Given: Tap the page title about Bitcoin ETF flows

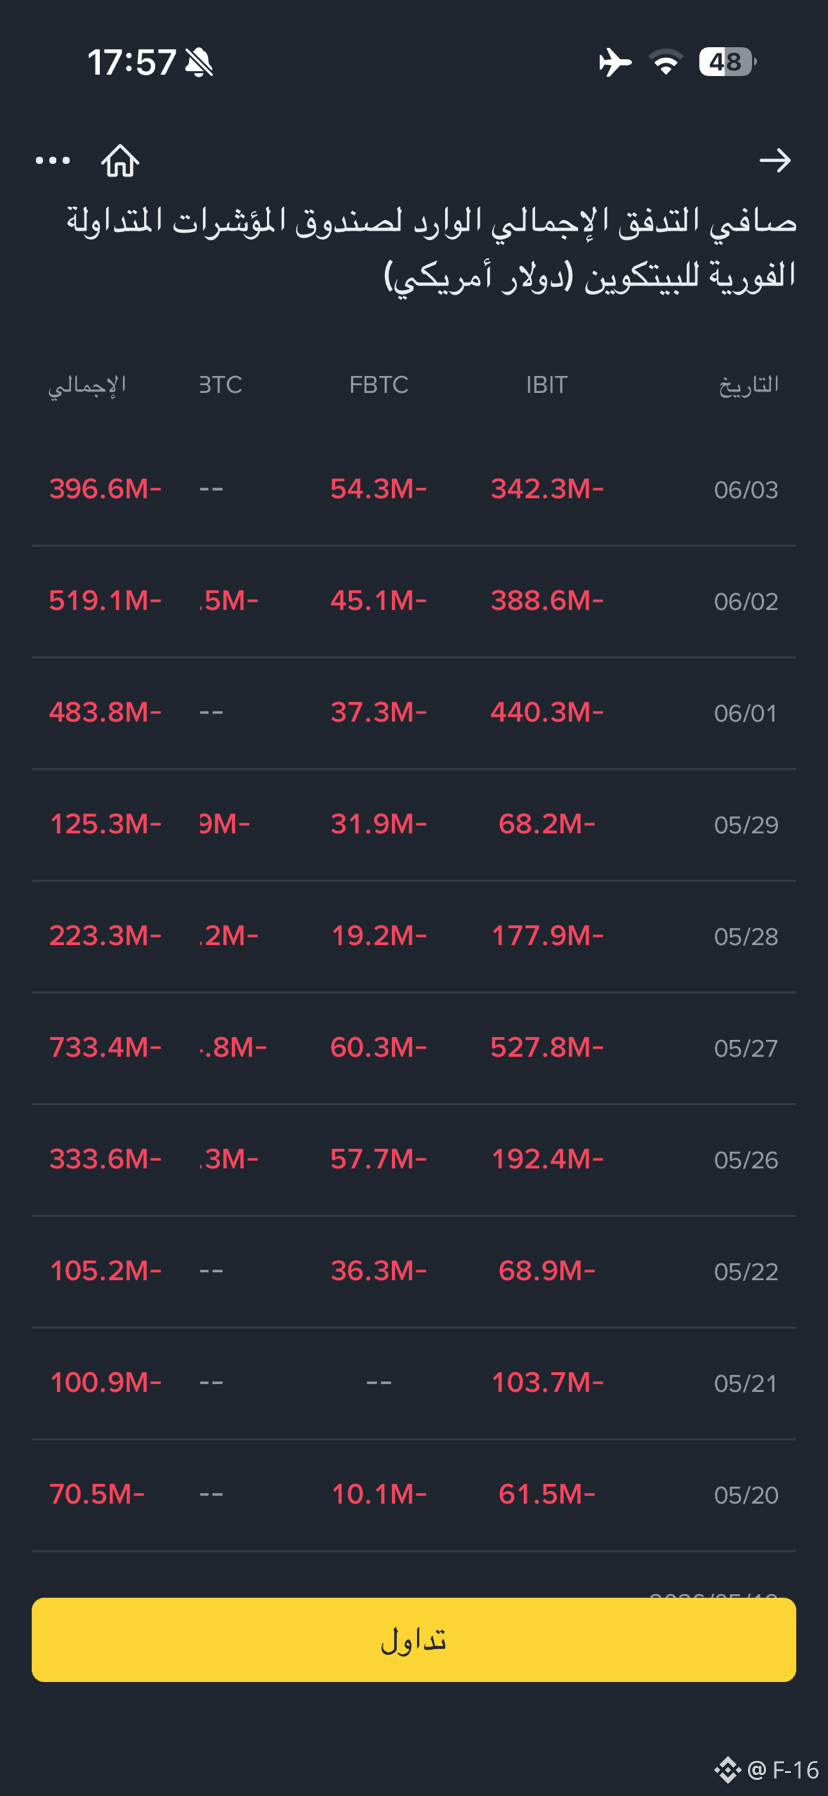Looking at the screenshot, I should [x=431, y=248].
